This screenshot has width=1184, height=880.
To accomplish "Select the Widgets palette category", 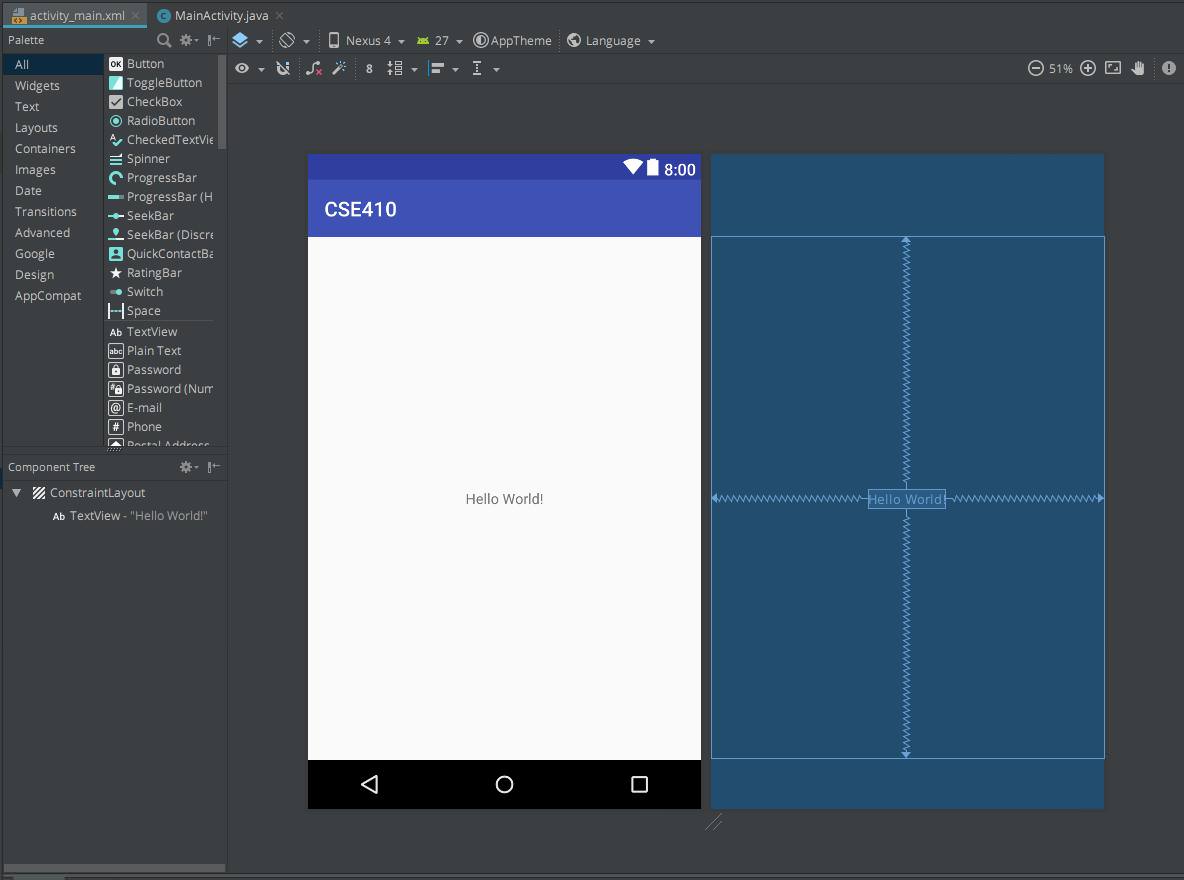I will point(37,86).
